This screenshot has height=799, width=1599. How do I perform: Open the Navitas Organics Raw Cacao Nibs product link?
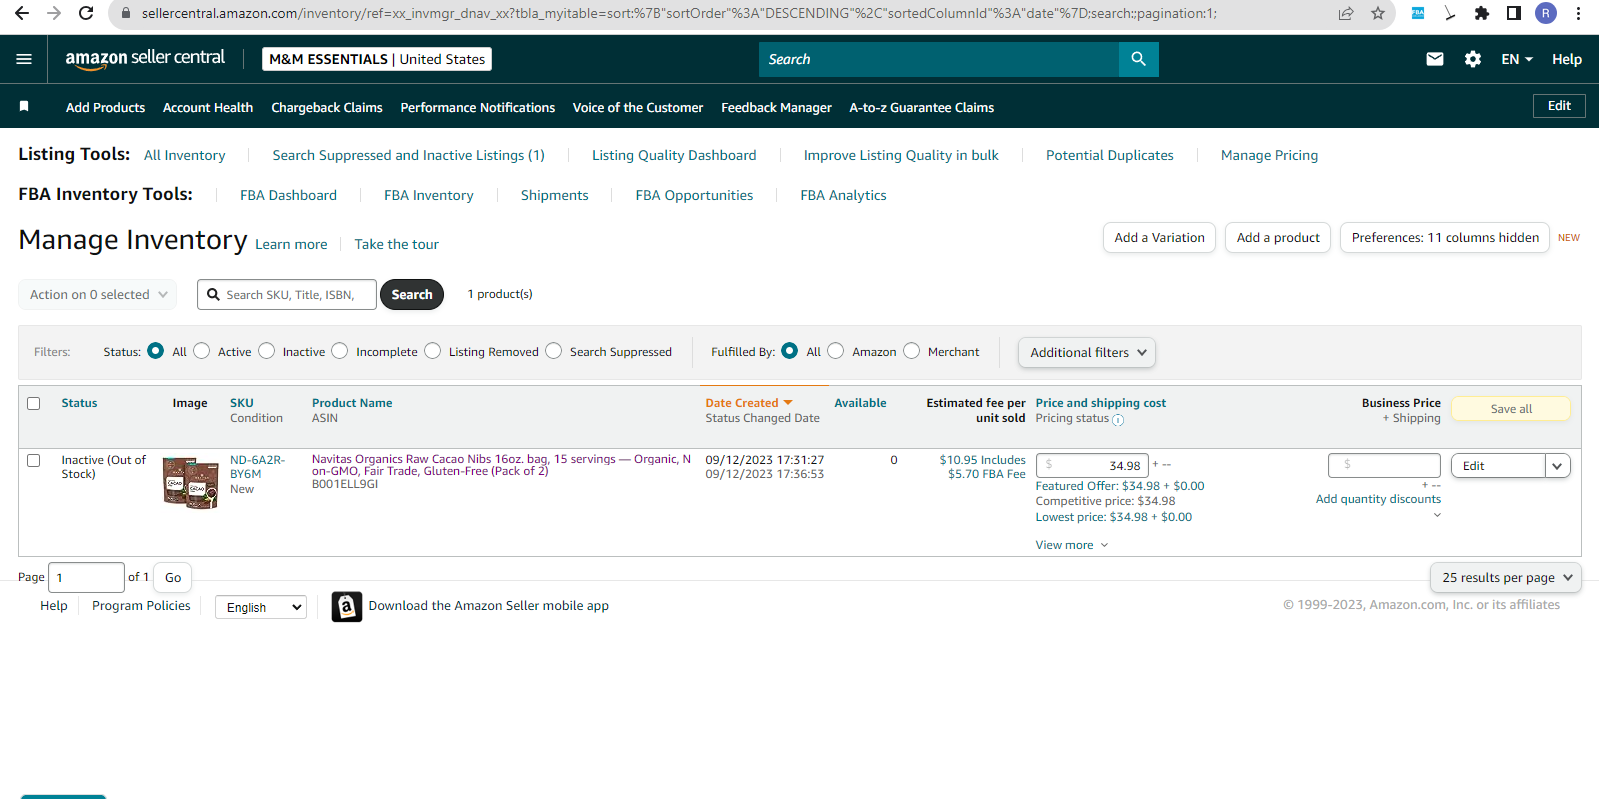point(501,465)
